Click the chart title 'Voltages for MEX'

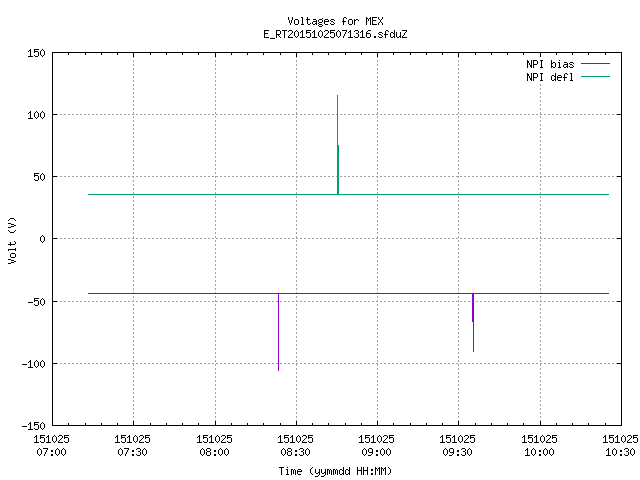click(335, 21)
